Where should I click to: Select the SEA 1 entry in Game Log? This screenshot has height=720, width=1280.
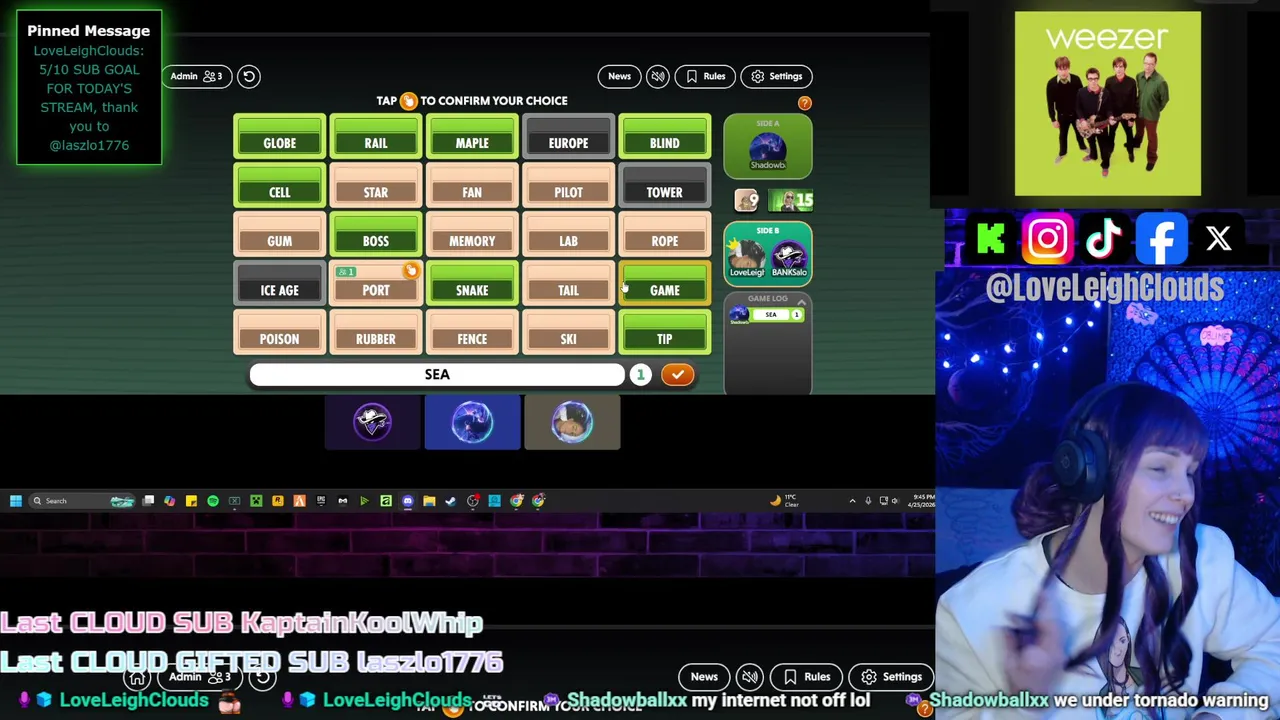coord(768,315)
